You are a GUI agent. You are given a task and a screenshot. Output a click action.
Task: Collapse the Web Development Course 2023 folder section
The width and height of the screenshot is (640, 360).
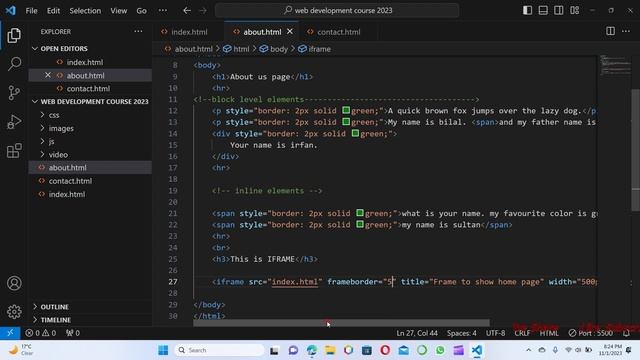tap(91, 101)
